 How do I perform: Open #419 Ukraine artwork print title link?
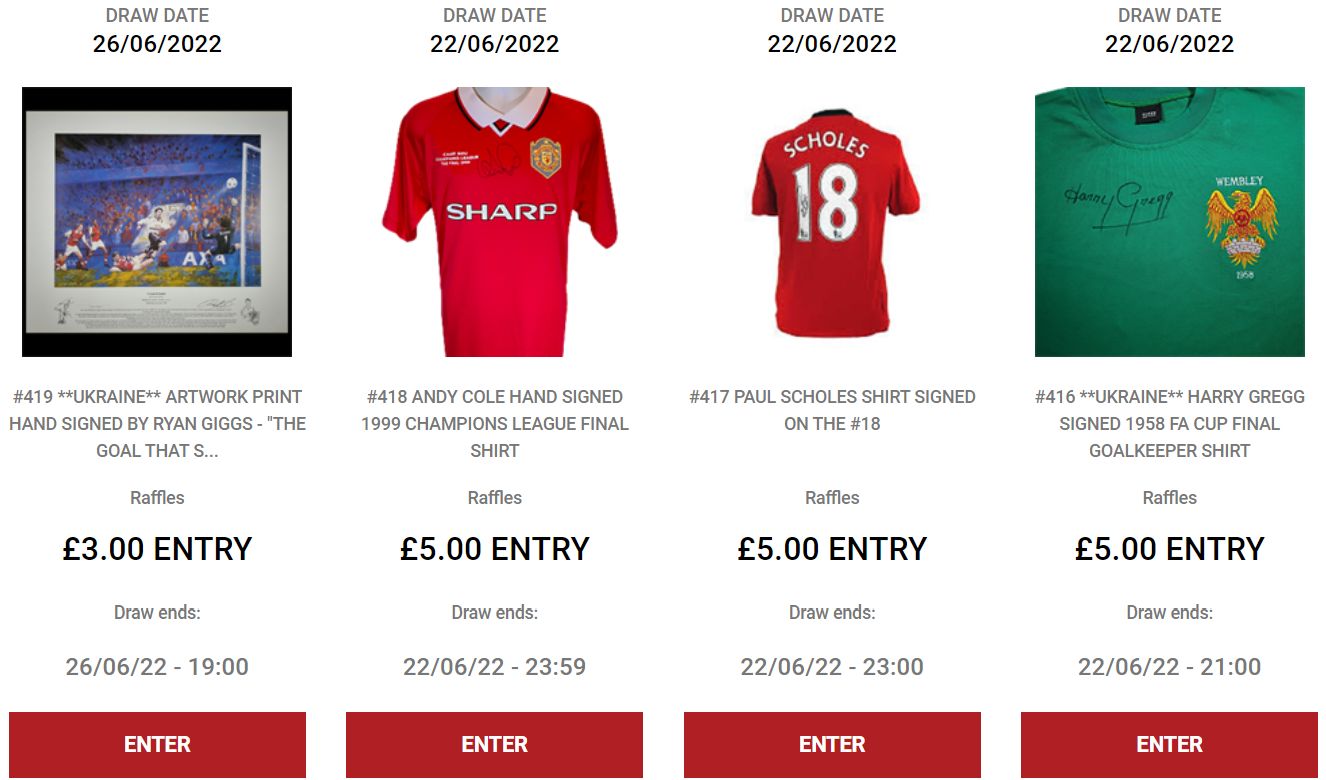(157, 424)
